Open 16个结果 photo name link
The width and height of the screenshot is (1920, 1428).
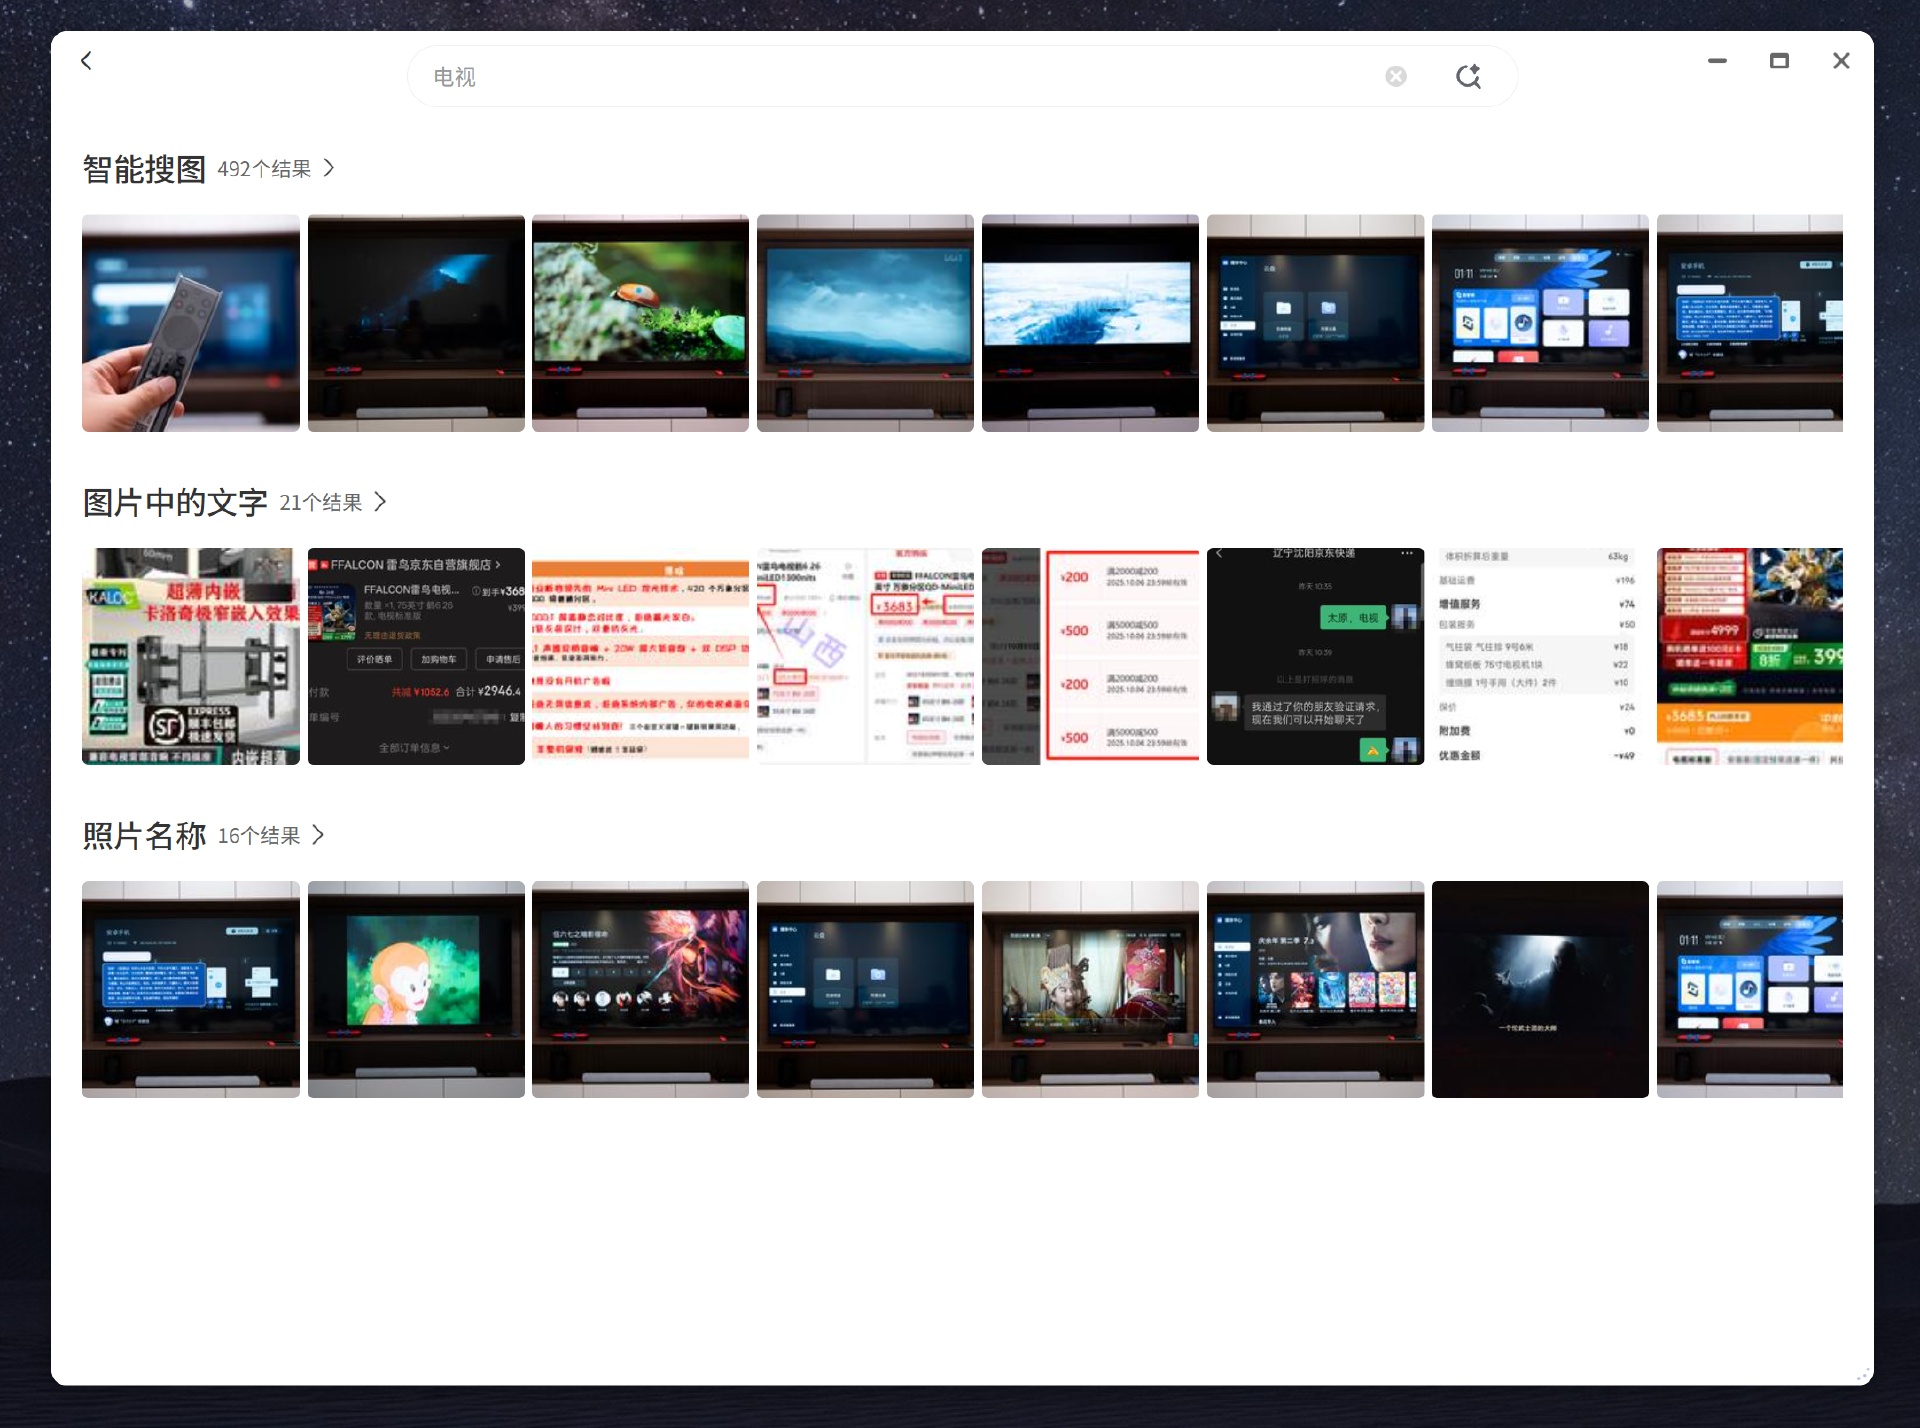pos(259,836)
